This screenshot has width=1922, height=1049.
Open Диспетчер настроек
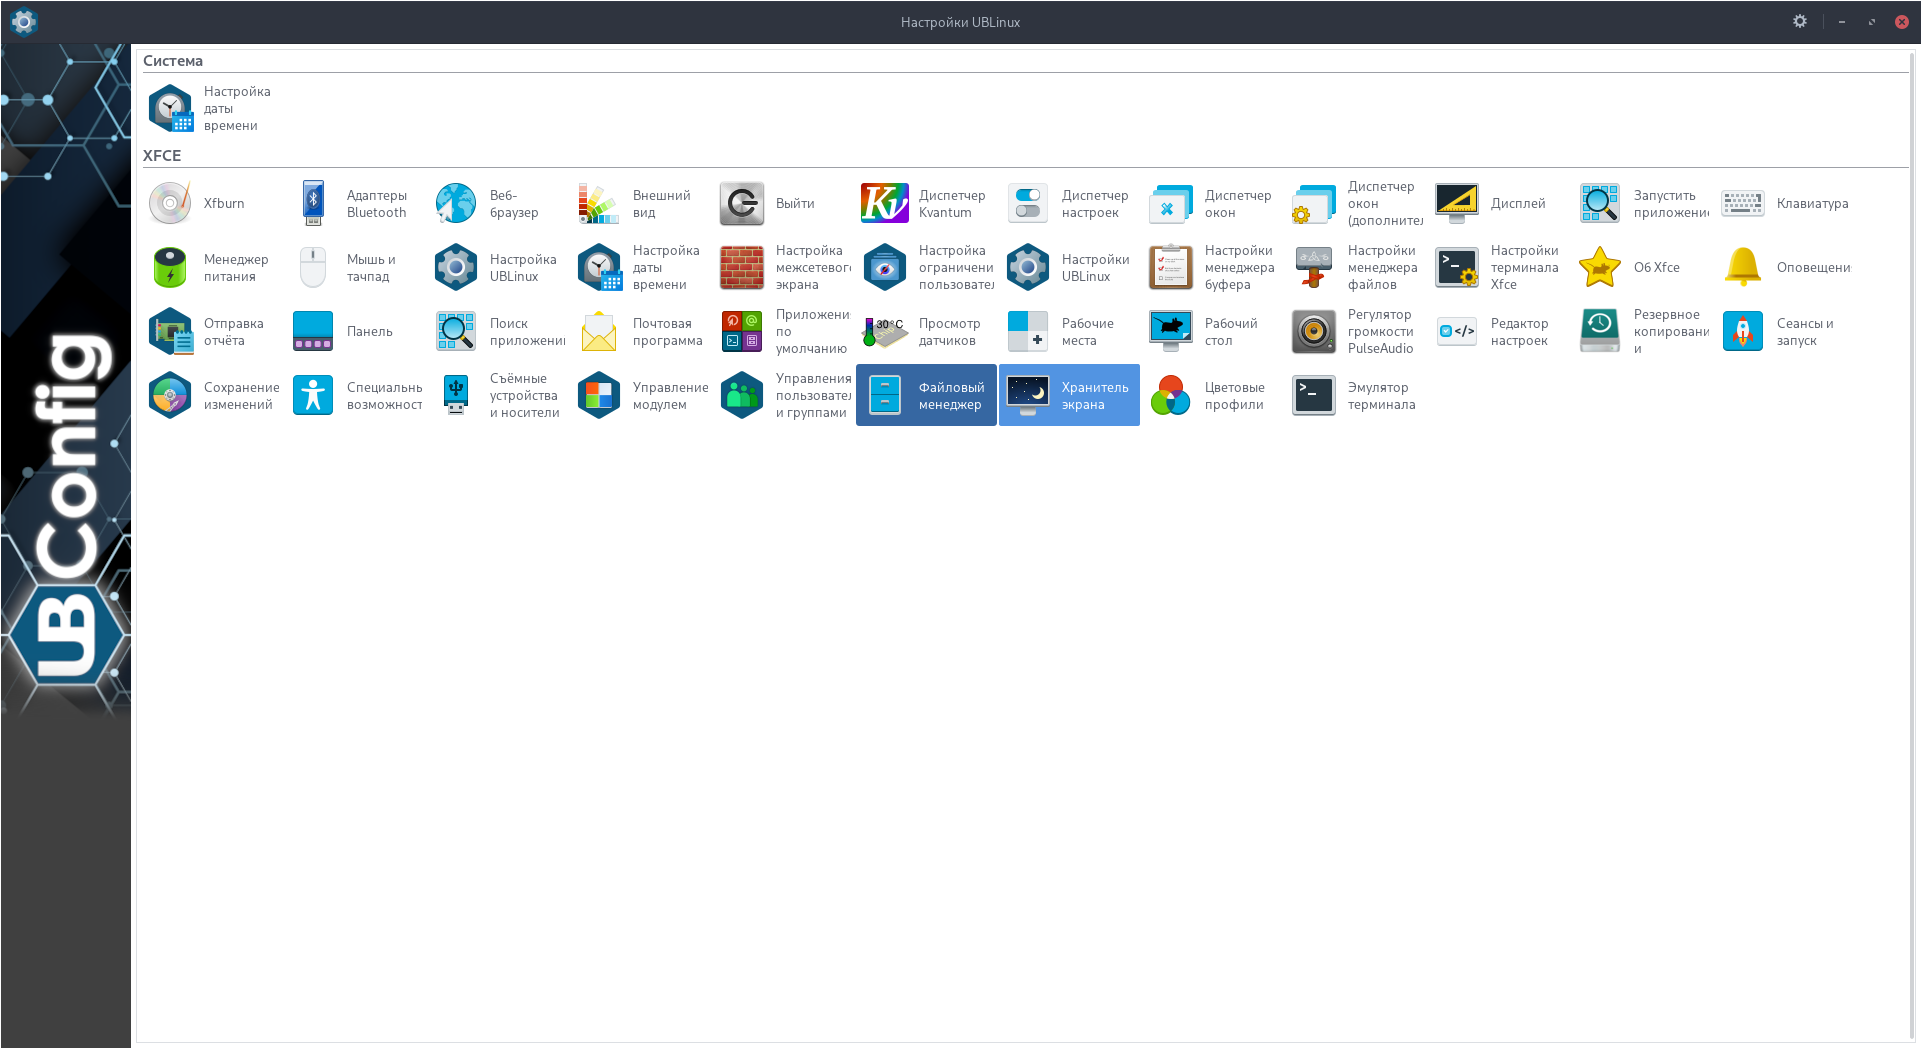tap(1070, 204)
